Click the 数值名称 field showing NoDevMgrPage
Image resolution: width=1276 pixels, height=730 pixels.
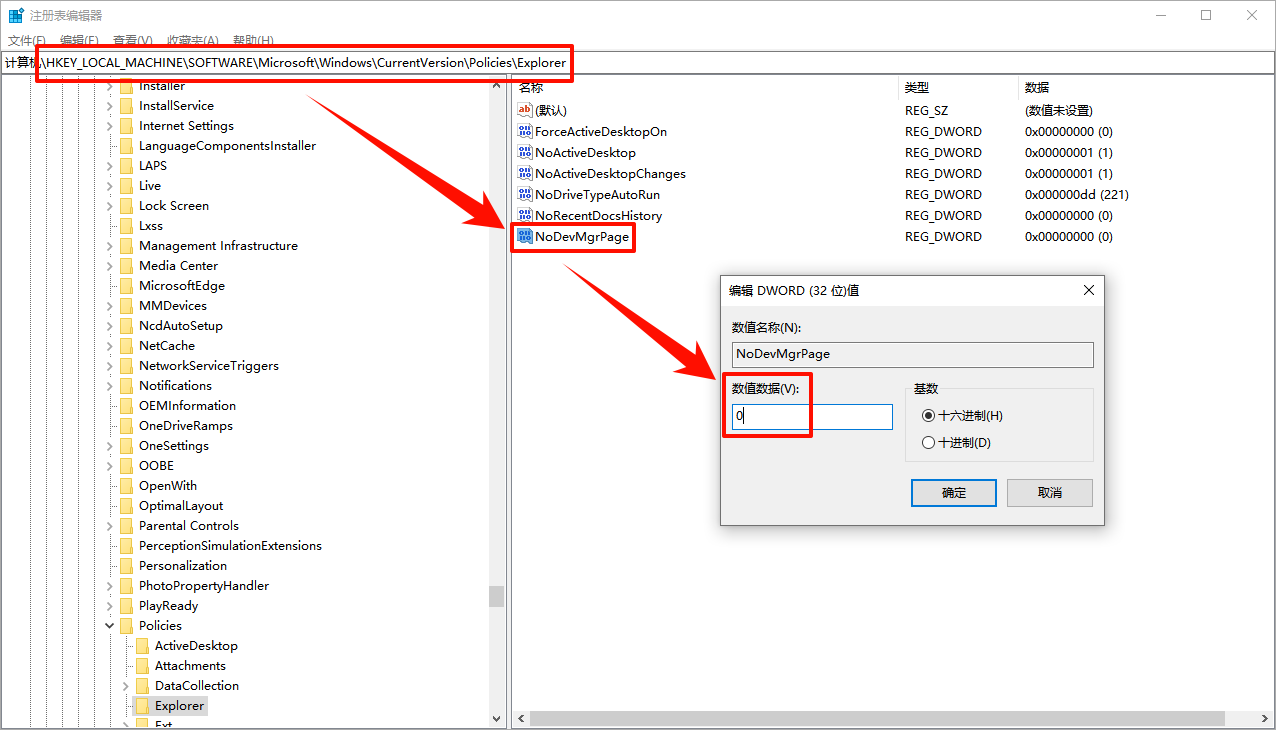pos(912,354)
